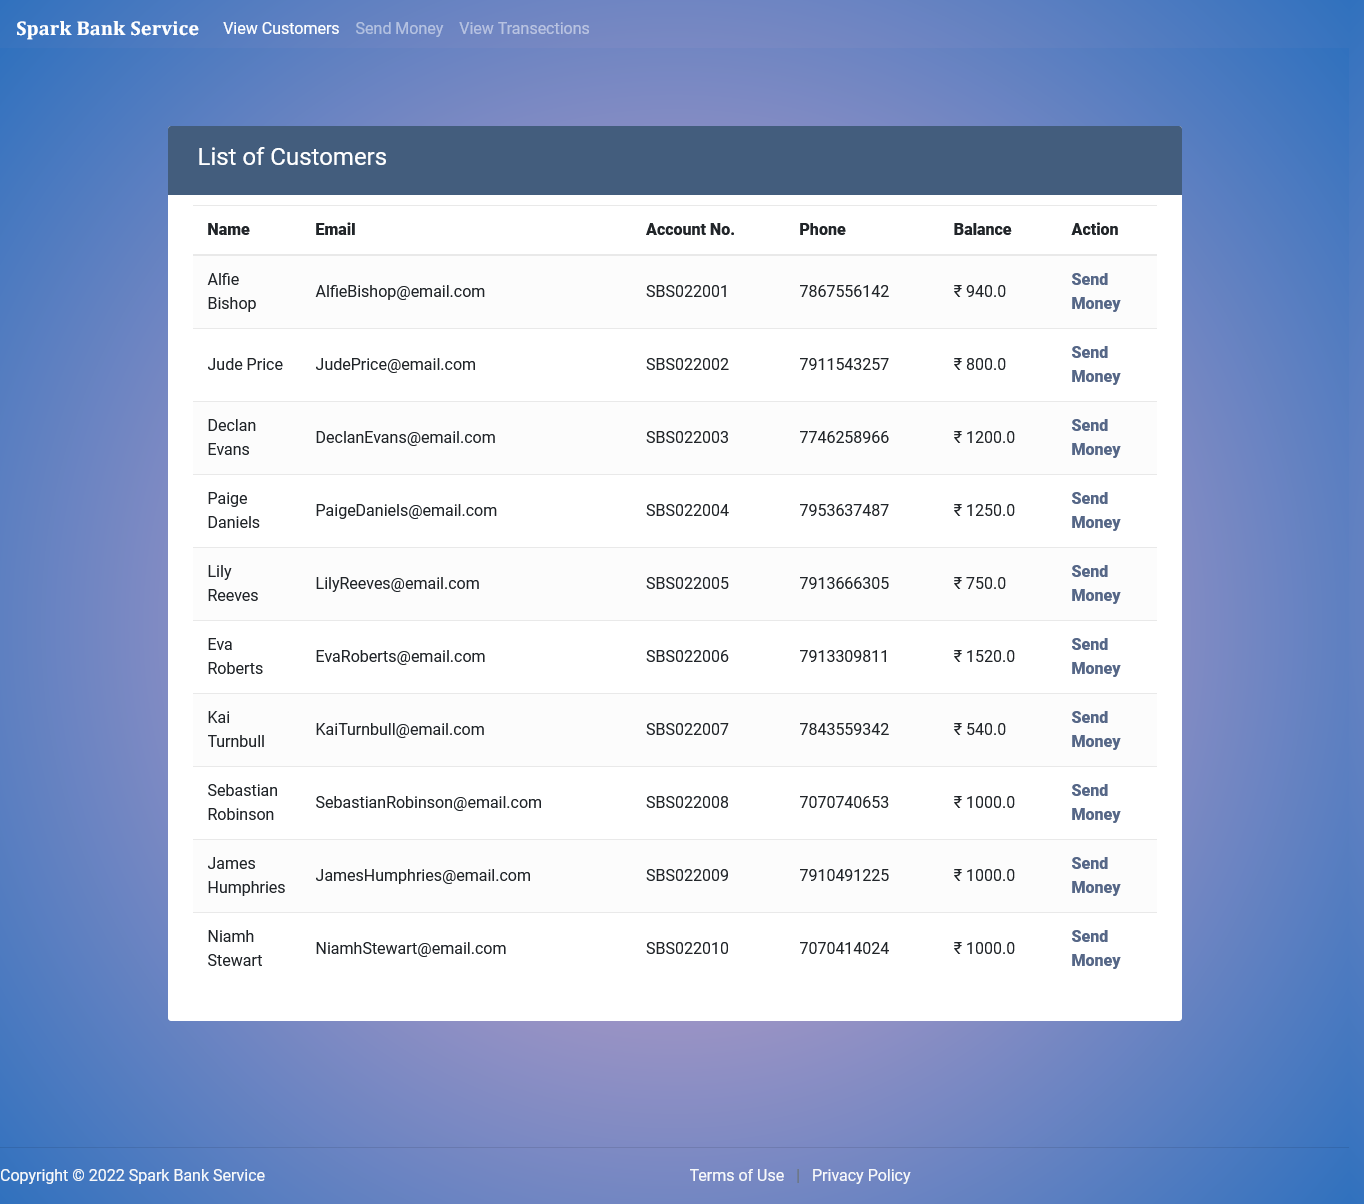
Task: Send money to Jude Price
Action: tap(1095, 364)
